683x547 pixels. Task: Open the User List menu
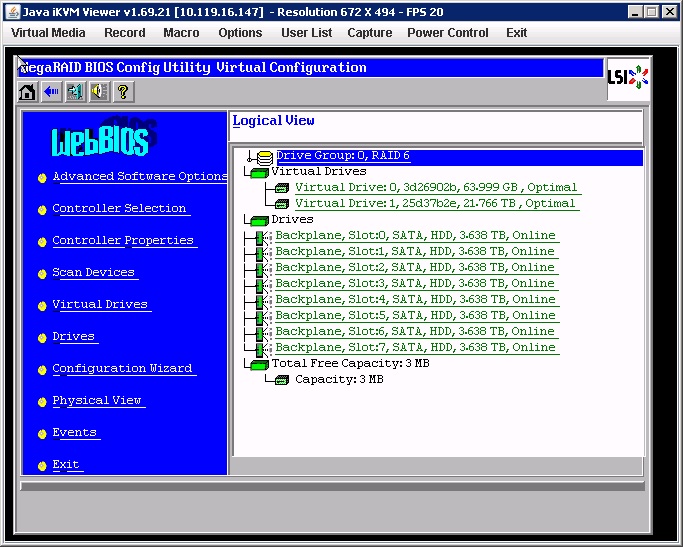(307, 33)
